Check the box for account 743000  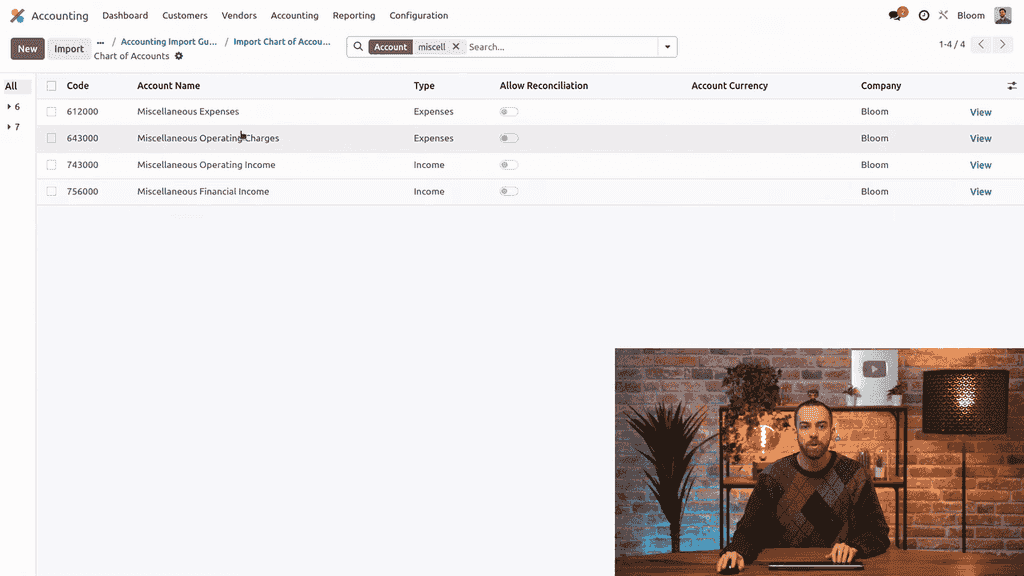click(x=51, y=165)
